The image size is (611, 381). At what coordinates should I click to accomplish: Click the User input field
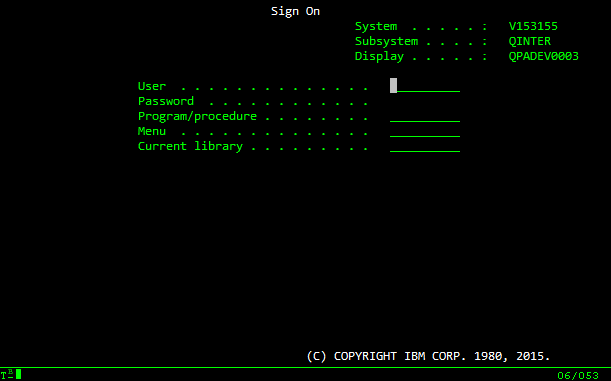point(425,86)
